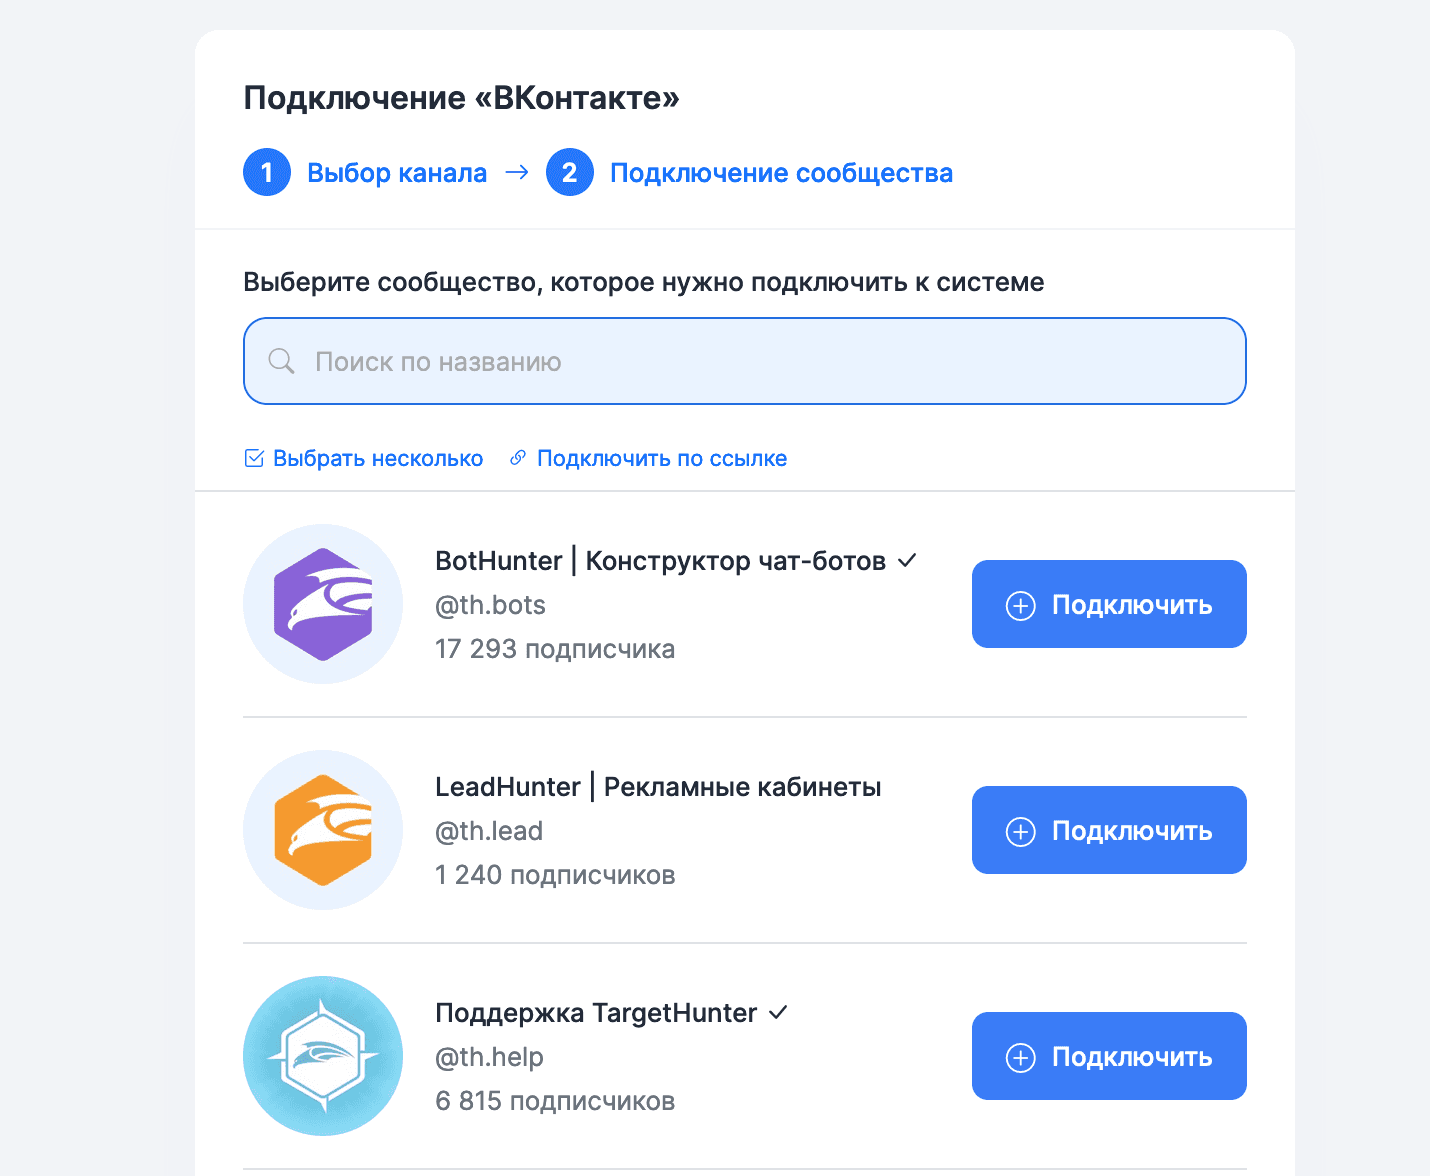
Task: Select "BotHunter | Конструктор чат-ботов" title
Action: point(660,561)
